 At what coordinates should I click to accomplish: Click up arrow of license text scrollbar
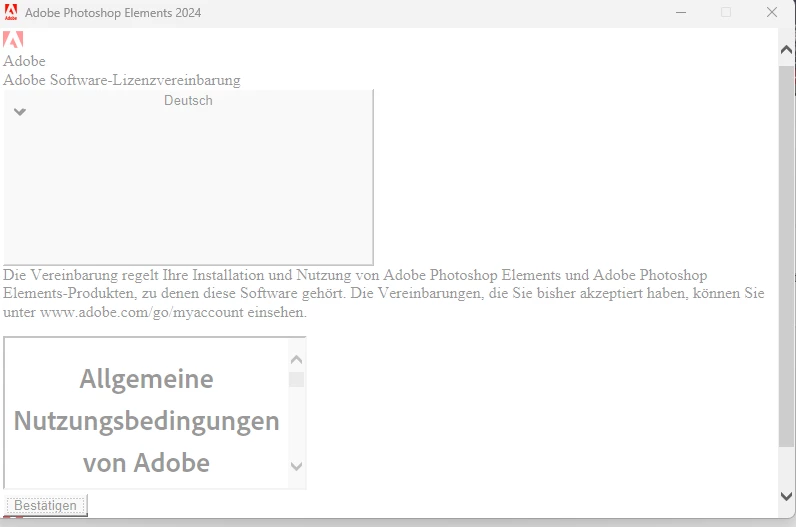296,360
